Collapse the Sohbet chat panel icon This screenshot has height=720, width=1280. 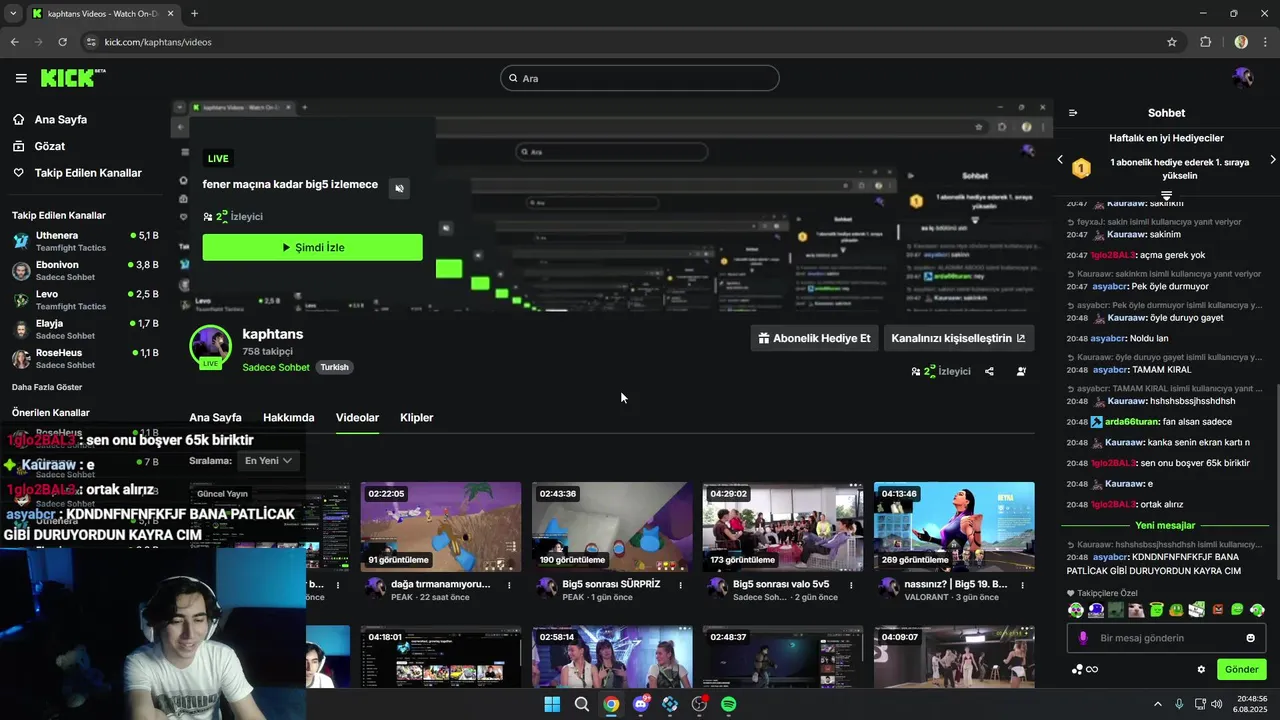point(1073,113)
